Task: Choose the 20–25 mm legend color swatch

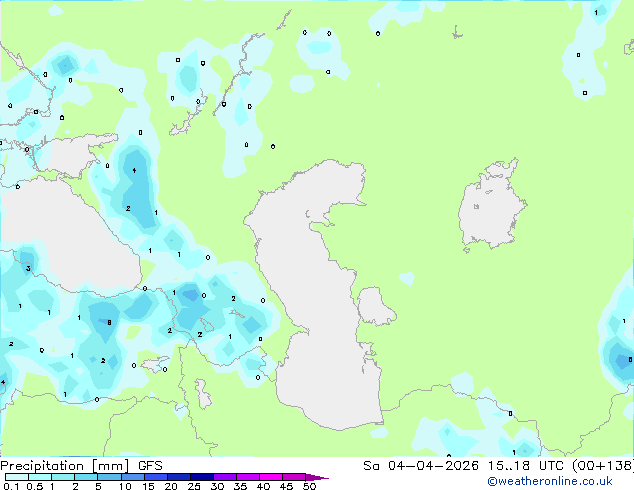Action: 179,477
